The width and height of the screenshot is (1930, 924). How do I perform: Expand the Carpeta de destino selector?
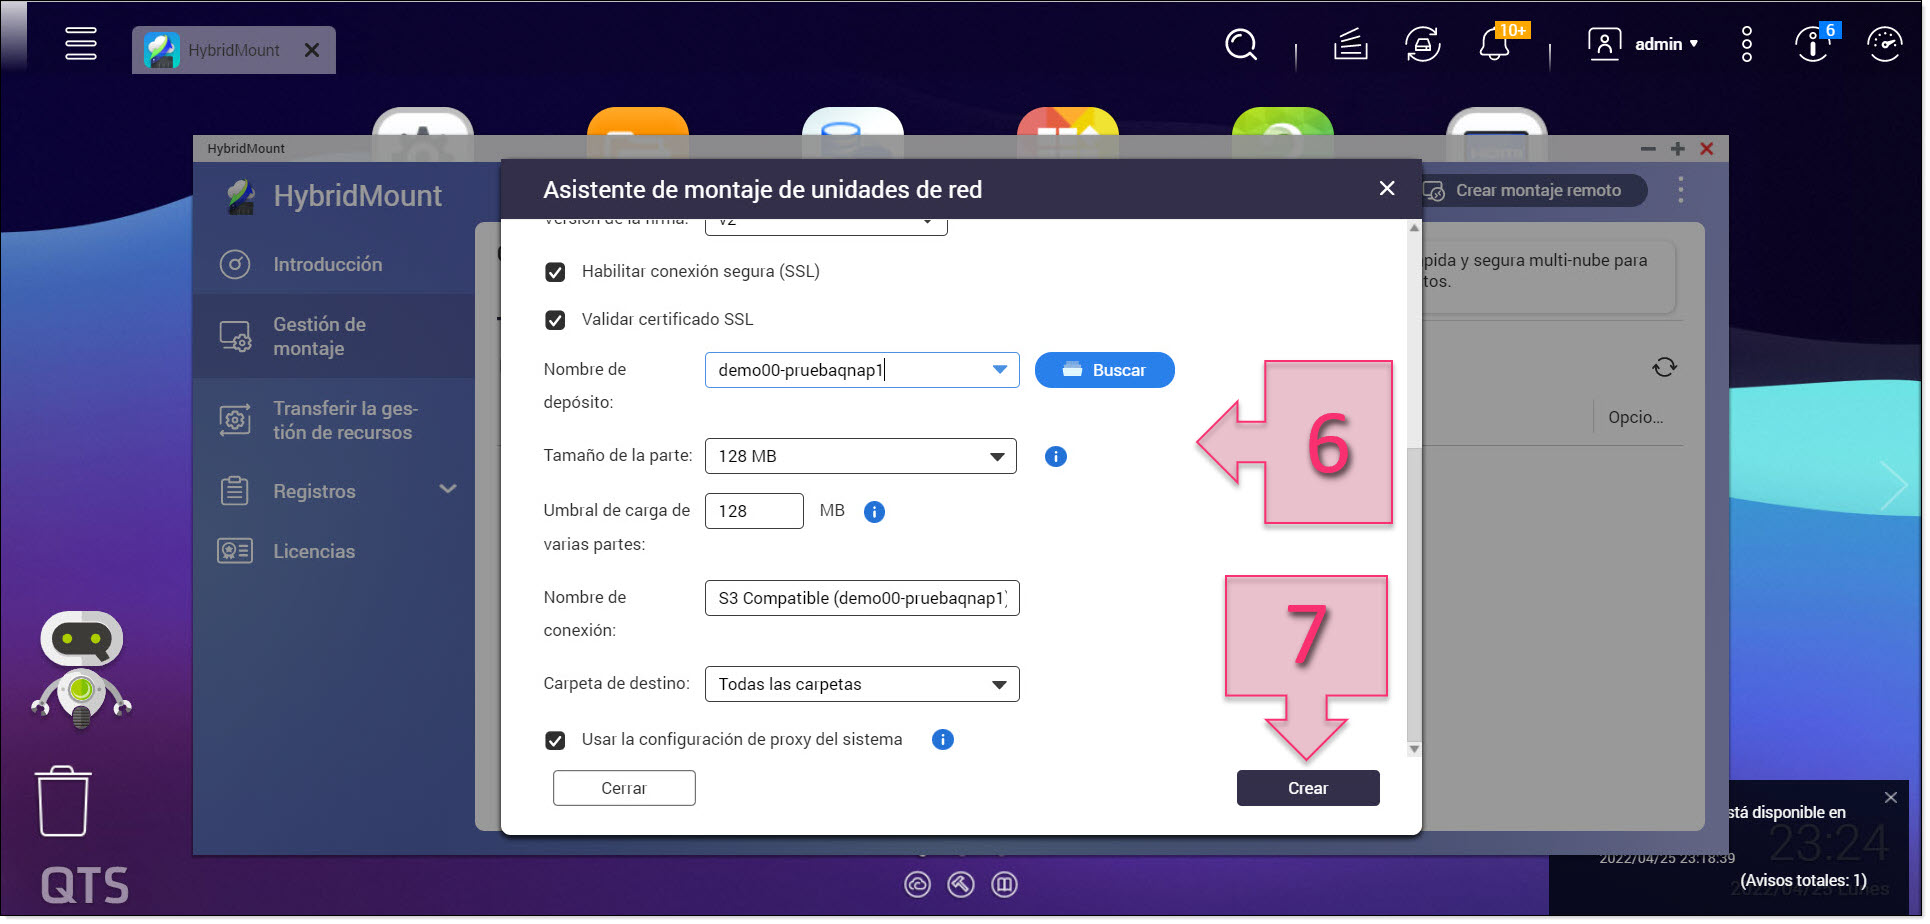[997, 684]
